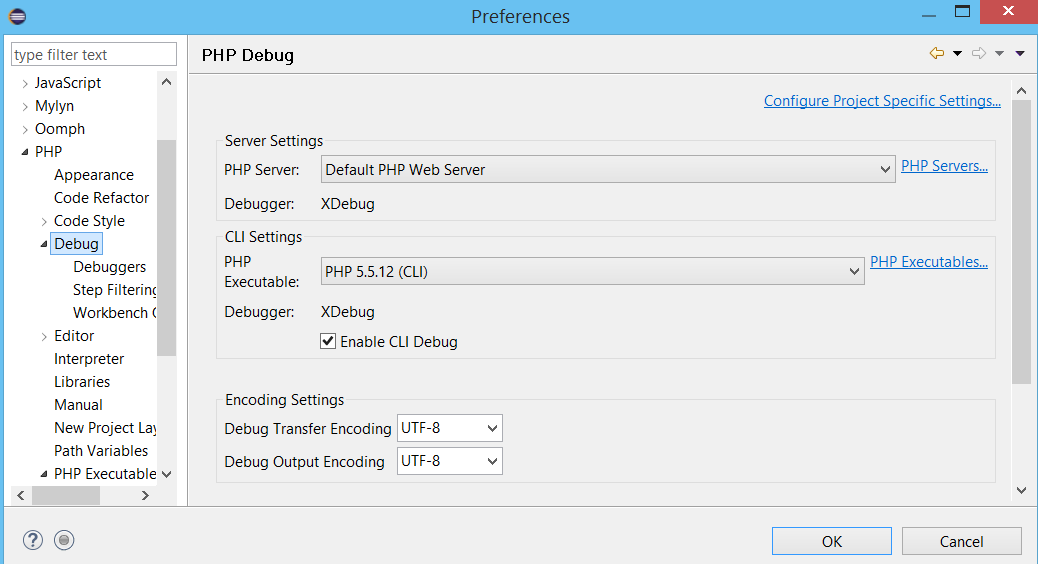Screen dimensions: 1038x564
Task: Select Interpreter in the preferences tree
Action: (89, 359)
